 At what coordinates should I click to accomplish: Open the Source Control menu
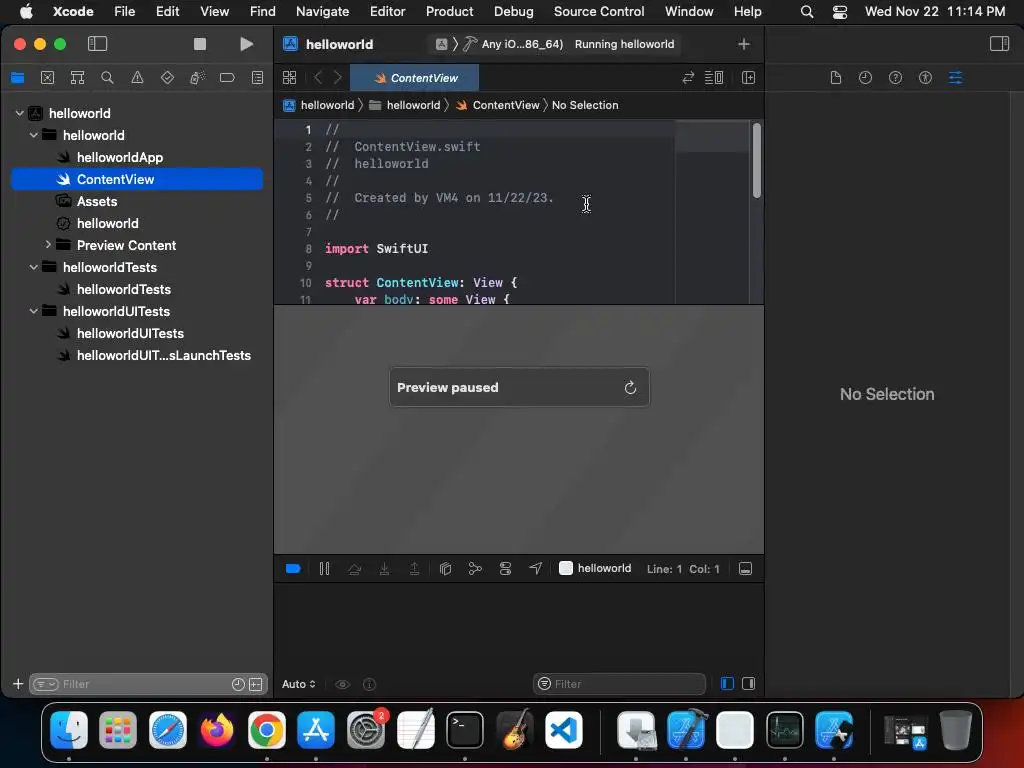tap(599, 11)
